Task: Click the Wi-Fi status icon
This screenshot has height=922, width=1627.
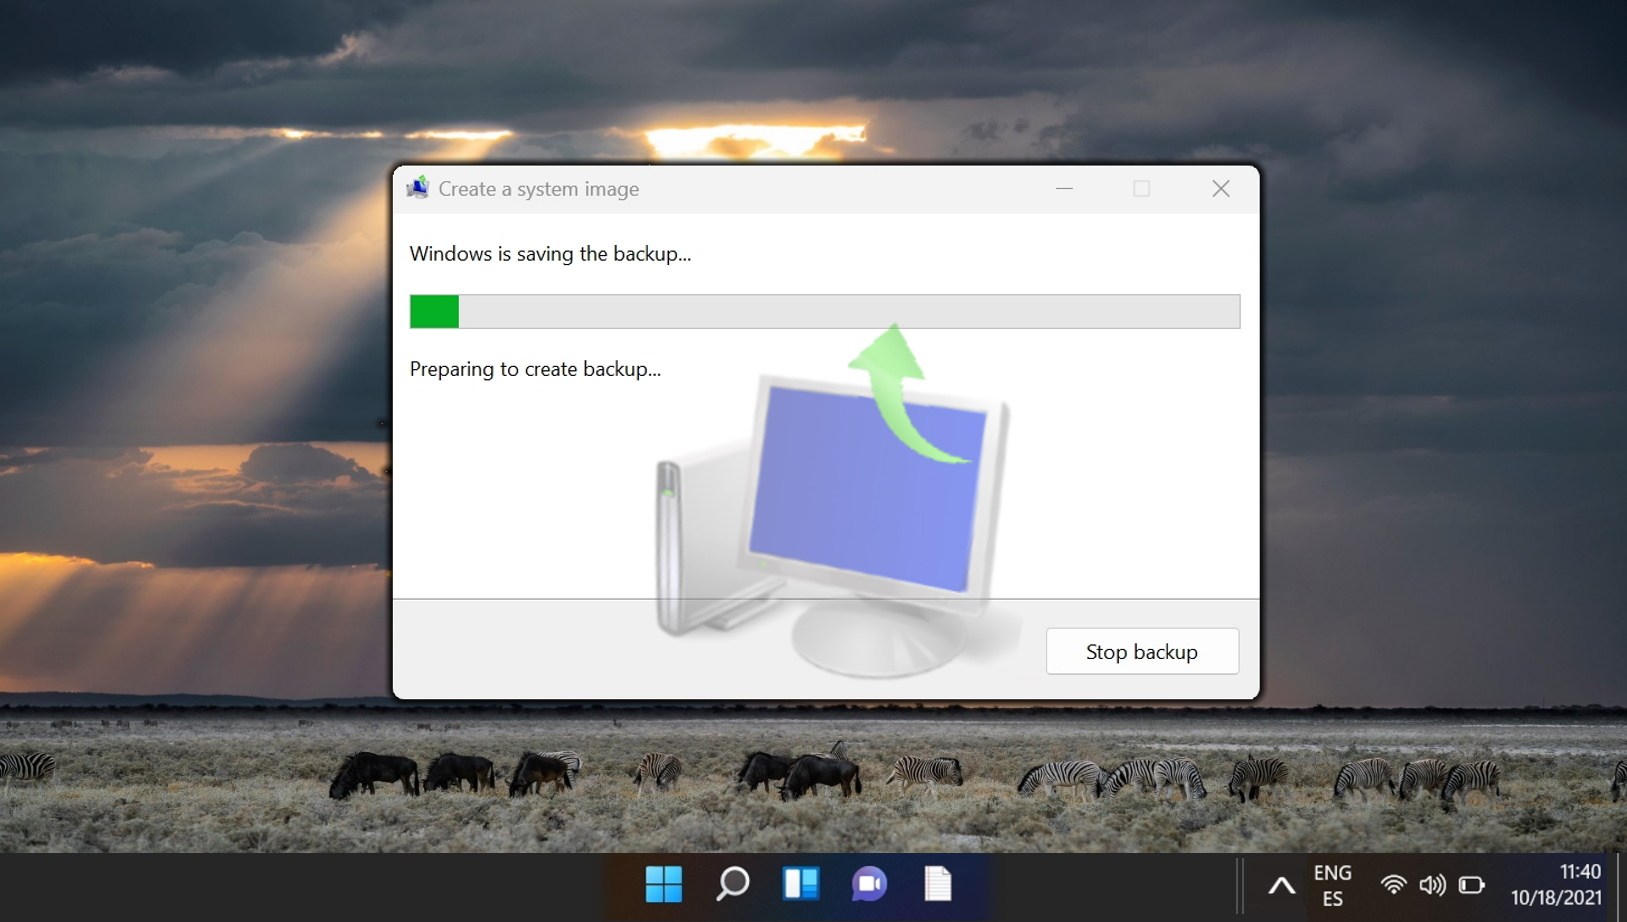Action: [x=1395, y=884]
